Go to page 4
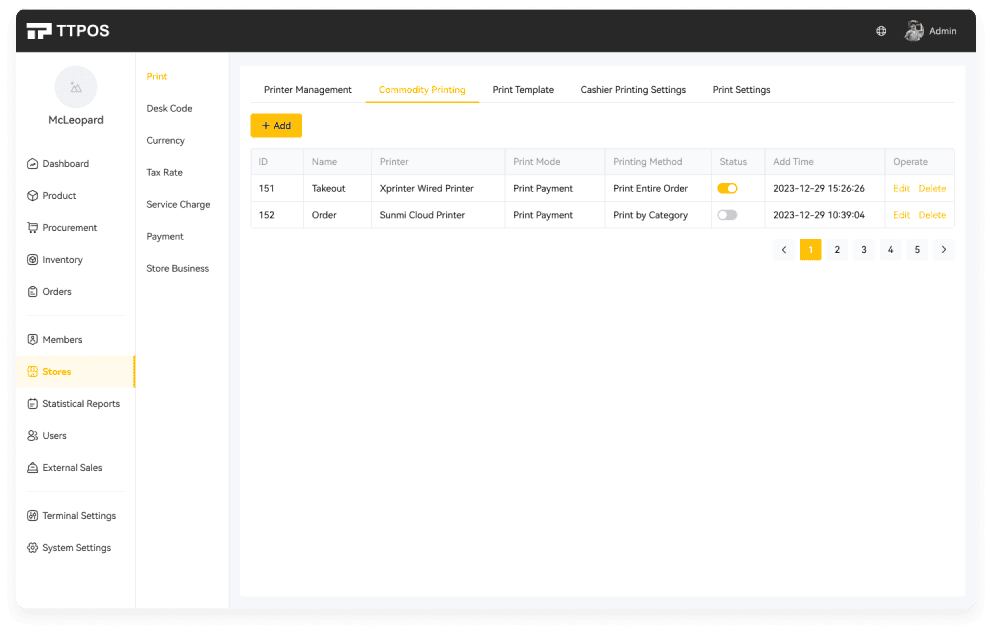This screenshot has width=992, height=633. click(x=890, y=250)
